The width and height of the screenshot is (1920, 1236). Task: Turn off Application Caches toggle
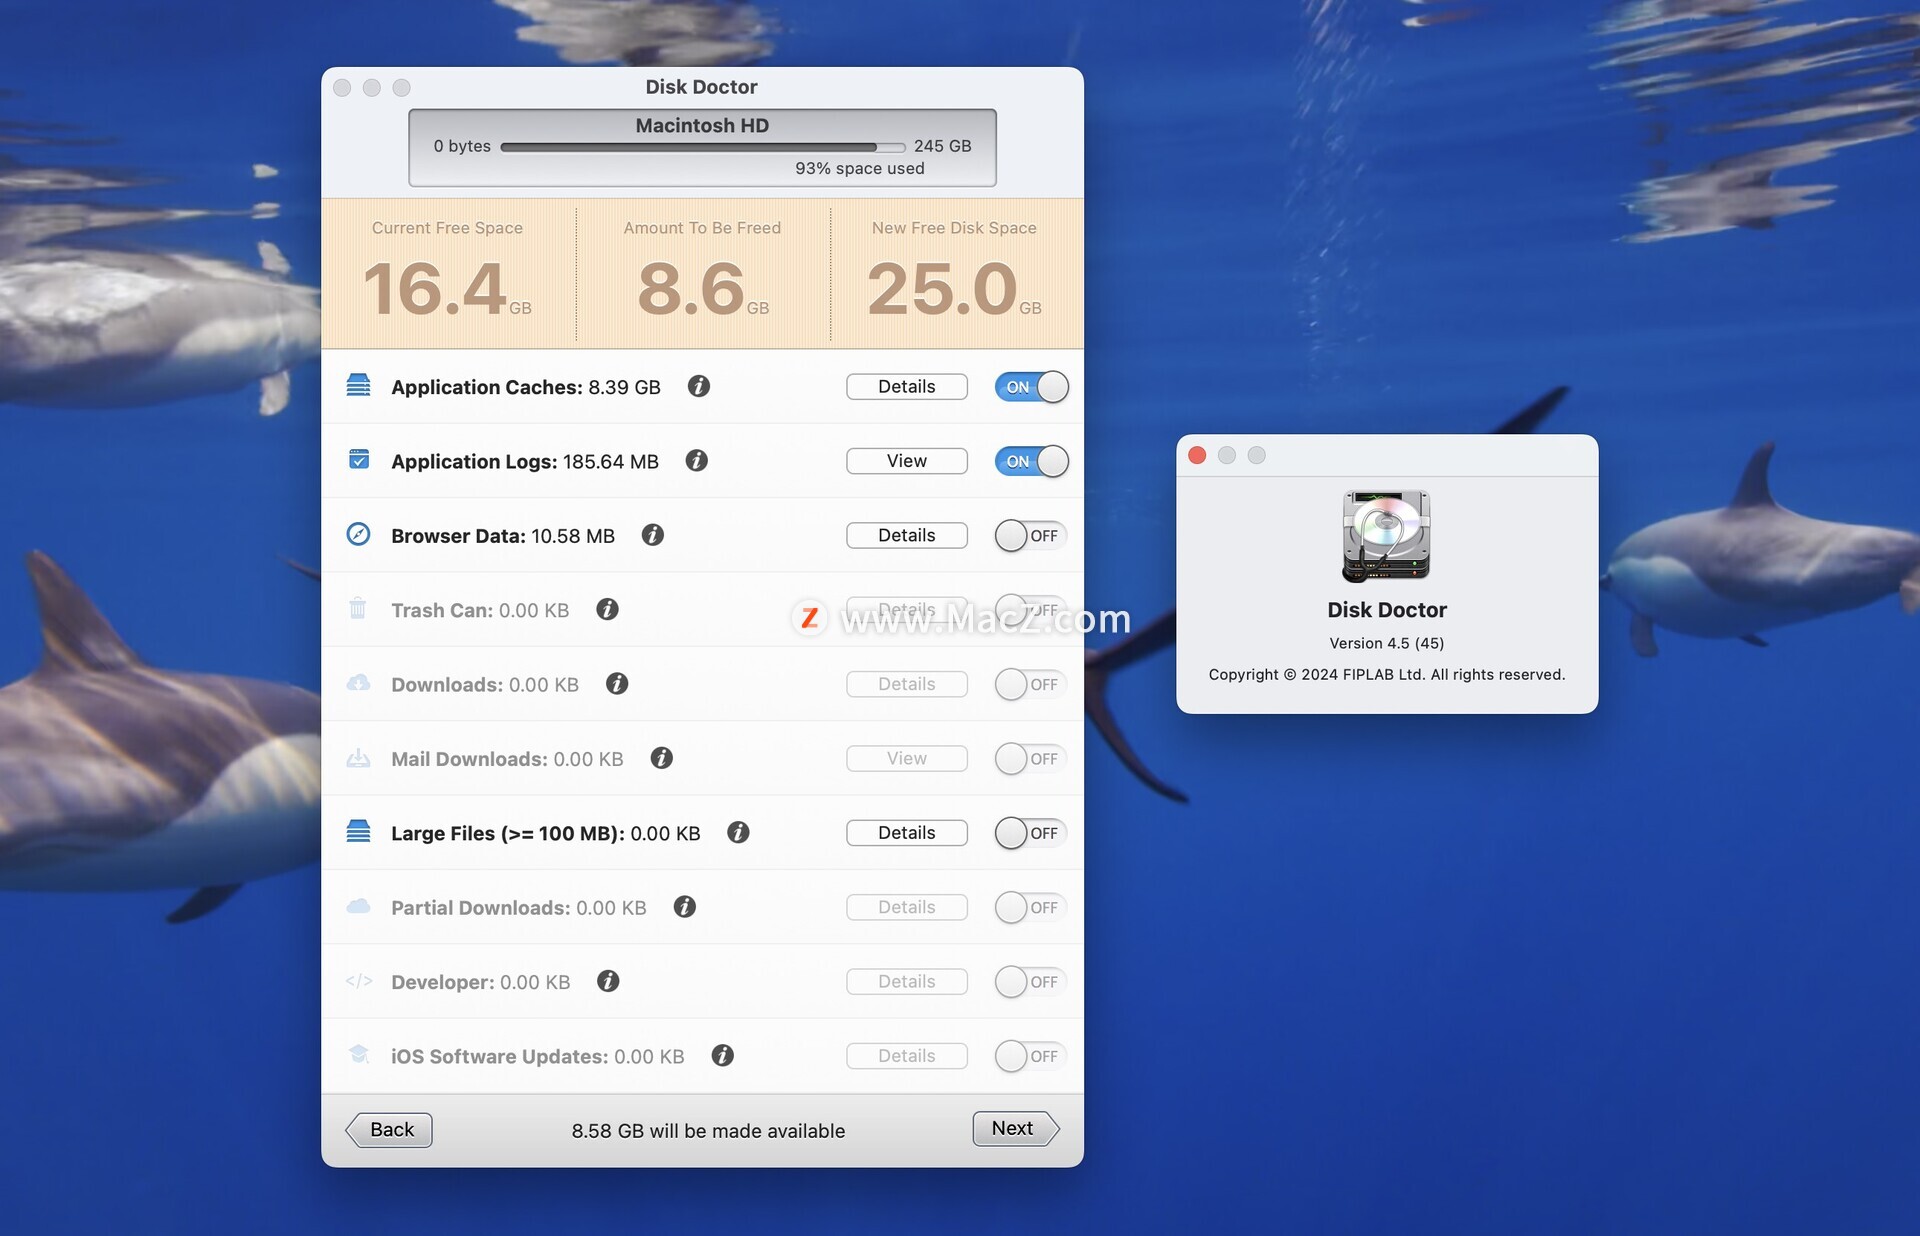click(1031, 387)
